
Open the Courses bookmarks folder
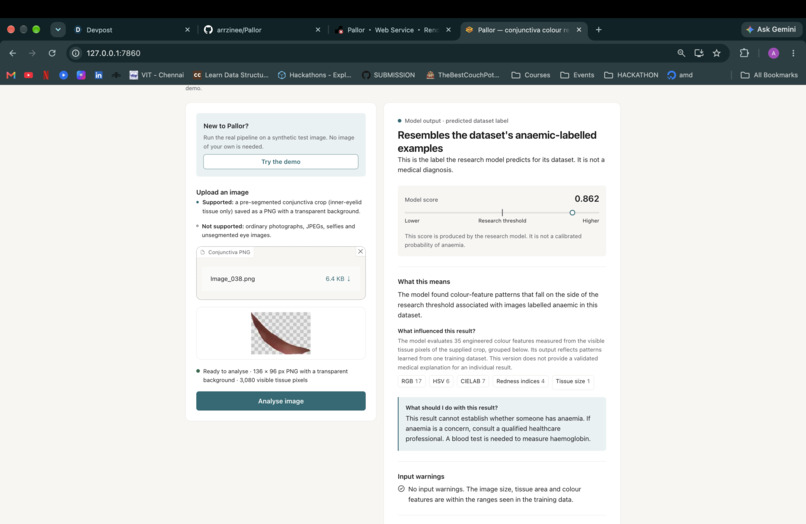click(530, 75)
